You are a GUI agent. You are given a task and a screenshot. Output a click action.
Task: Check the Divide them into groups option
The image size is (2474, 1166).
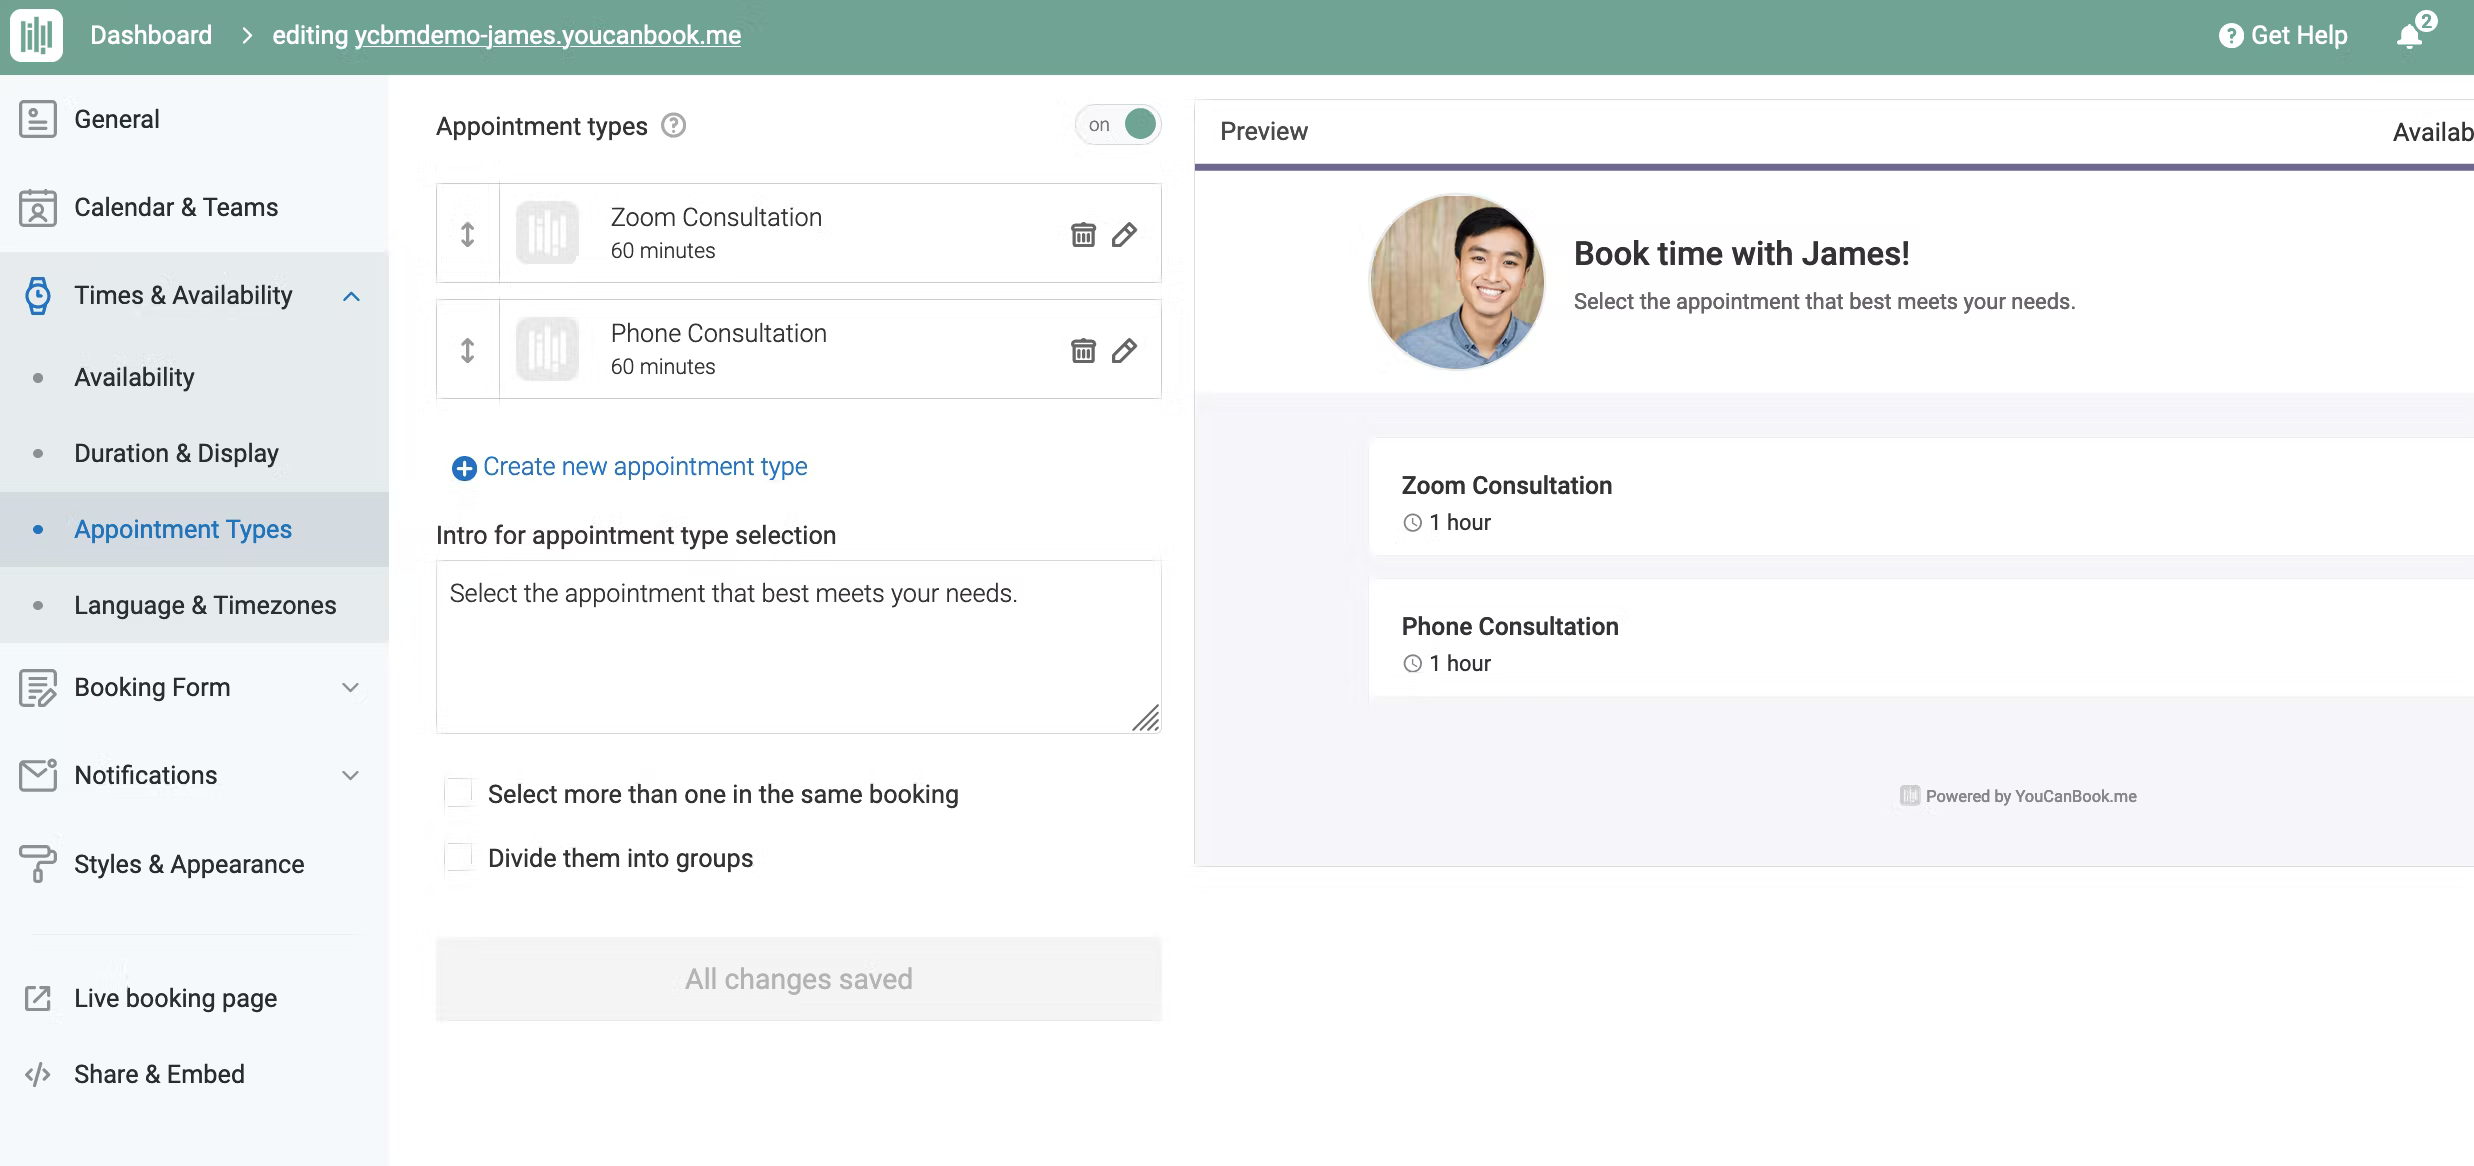coord(459,856)
